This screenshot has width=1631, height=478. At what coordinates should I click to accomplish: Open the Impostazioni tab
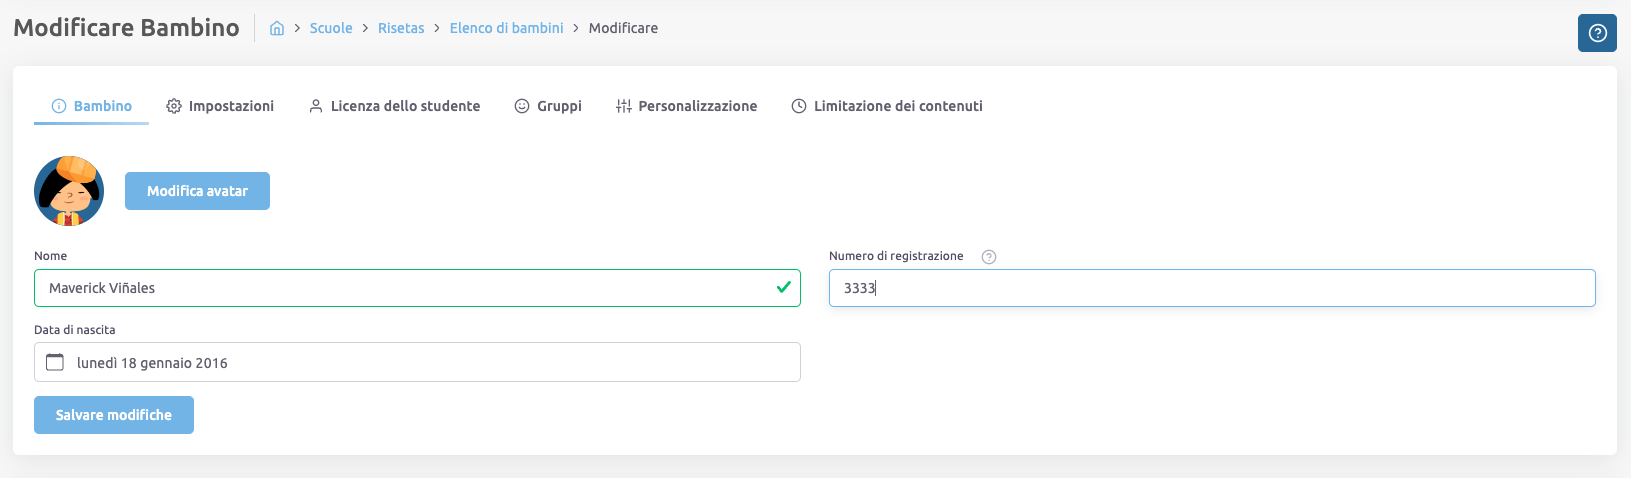coord(231,106)
